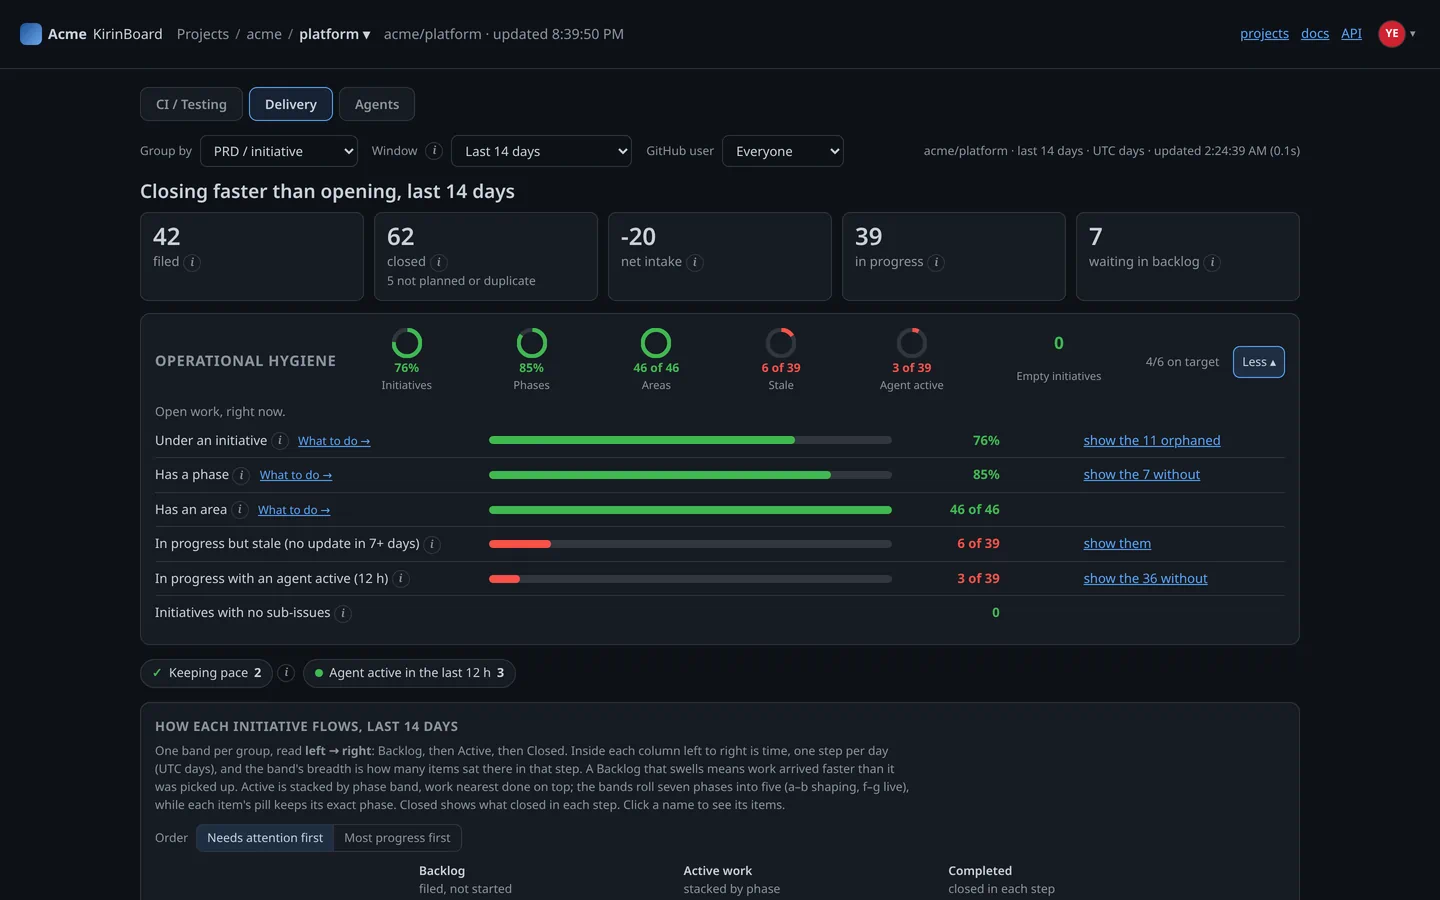Image resolution: width=1440 pixels, height=900 pixels.
Task: Show info for waiting in backlog
Action: (x=1212, y=262)
